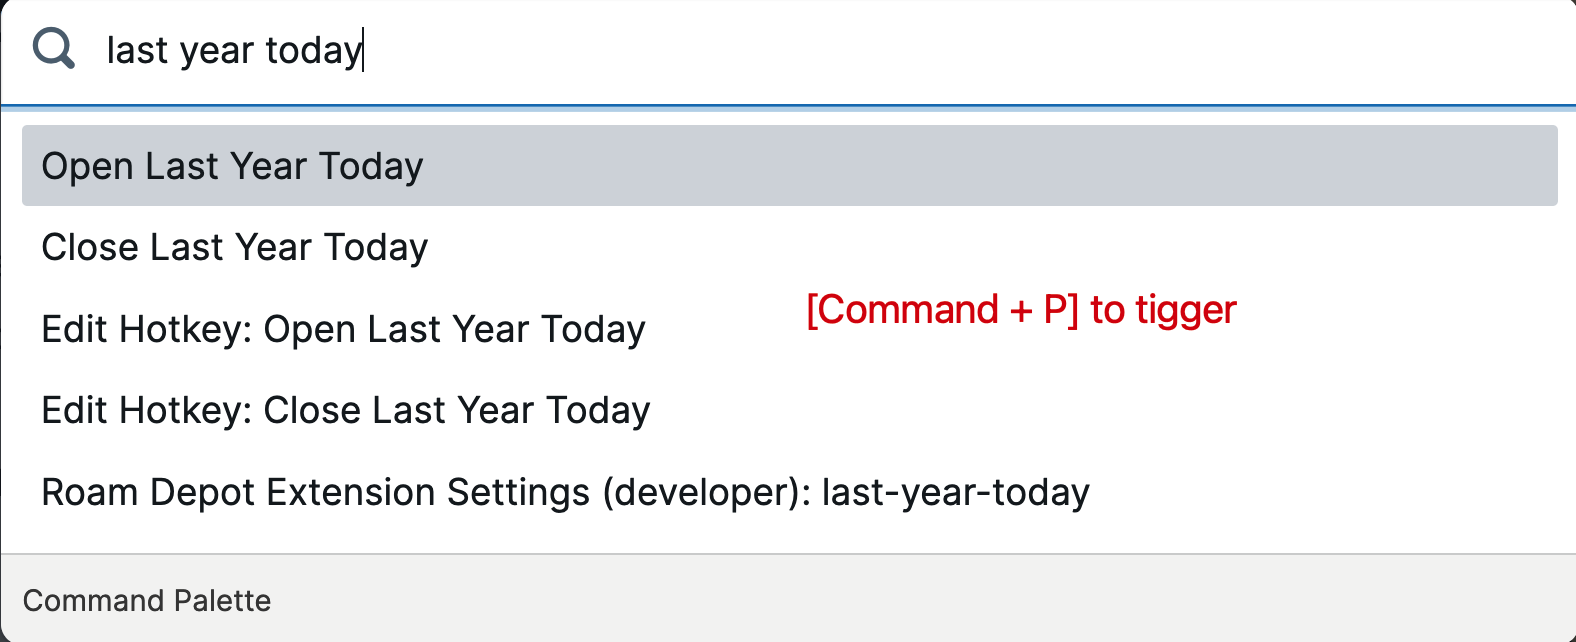Click the Command Palette footer label
This screenshot has height=642, width=1576.
[147, 600]
